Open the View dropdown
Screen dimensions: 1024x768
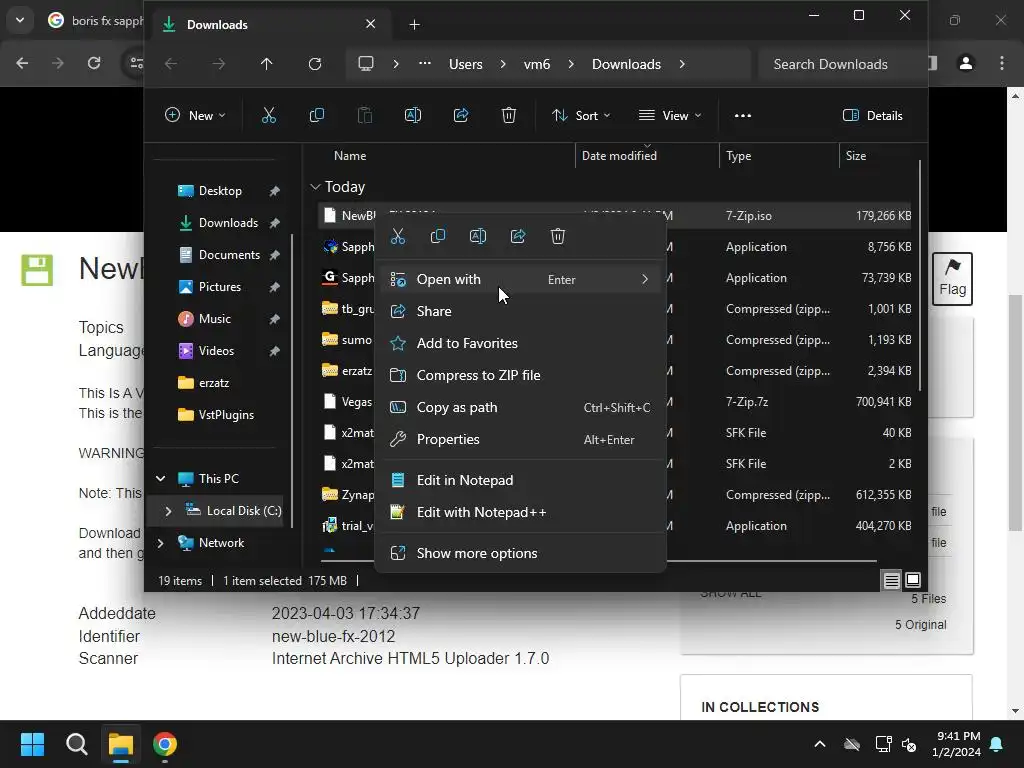click(x=670, y=116)
